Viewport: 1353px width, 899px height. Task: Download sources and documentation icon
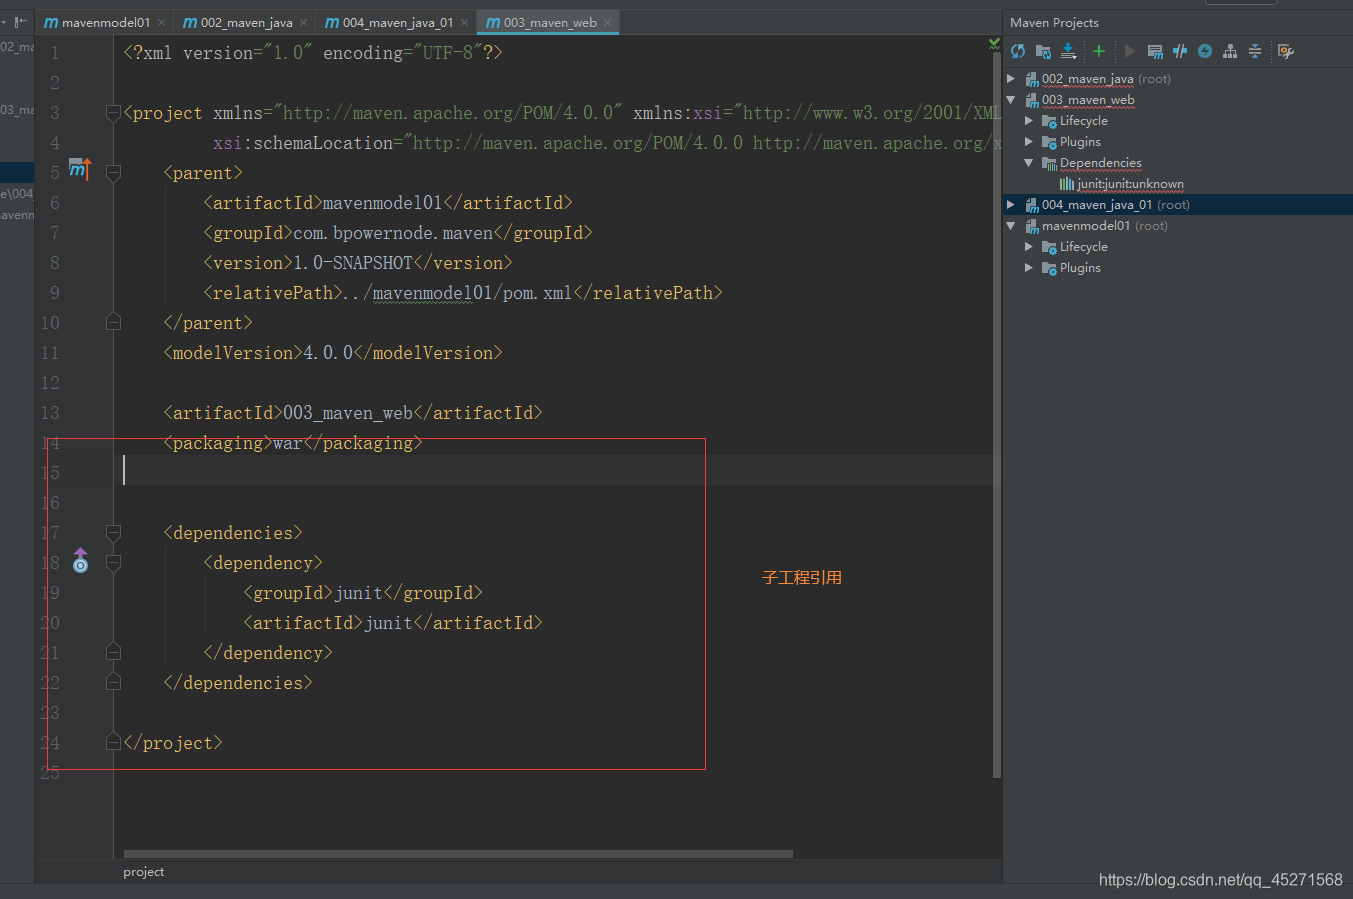pyautogui.click(x=1068, y=51)
